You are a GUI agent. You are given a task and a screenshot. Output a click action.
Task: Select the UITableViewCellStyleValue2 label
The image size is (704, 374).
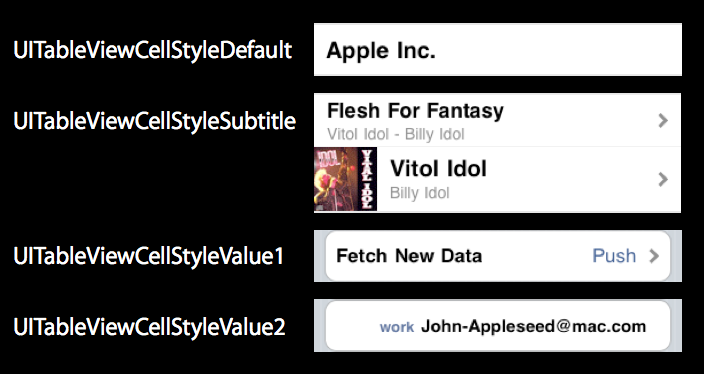(x=149, y=327)
